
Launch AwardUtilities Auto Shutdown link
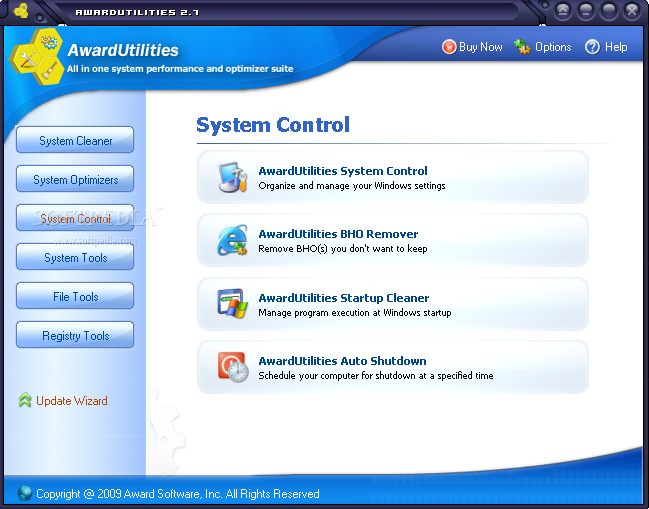point(342,361)
